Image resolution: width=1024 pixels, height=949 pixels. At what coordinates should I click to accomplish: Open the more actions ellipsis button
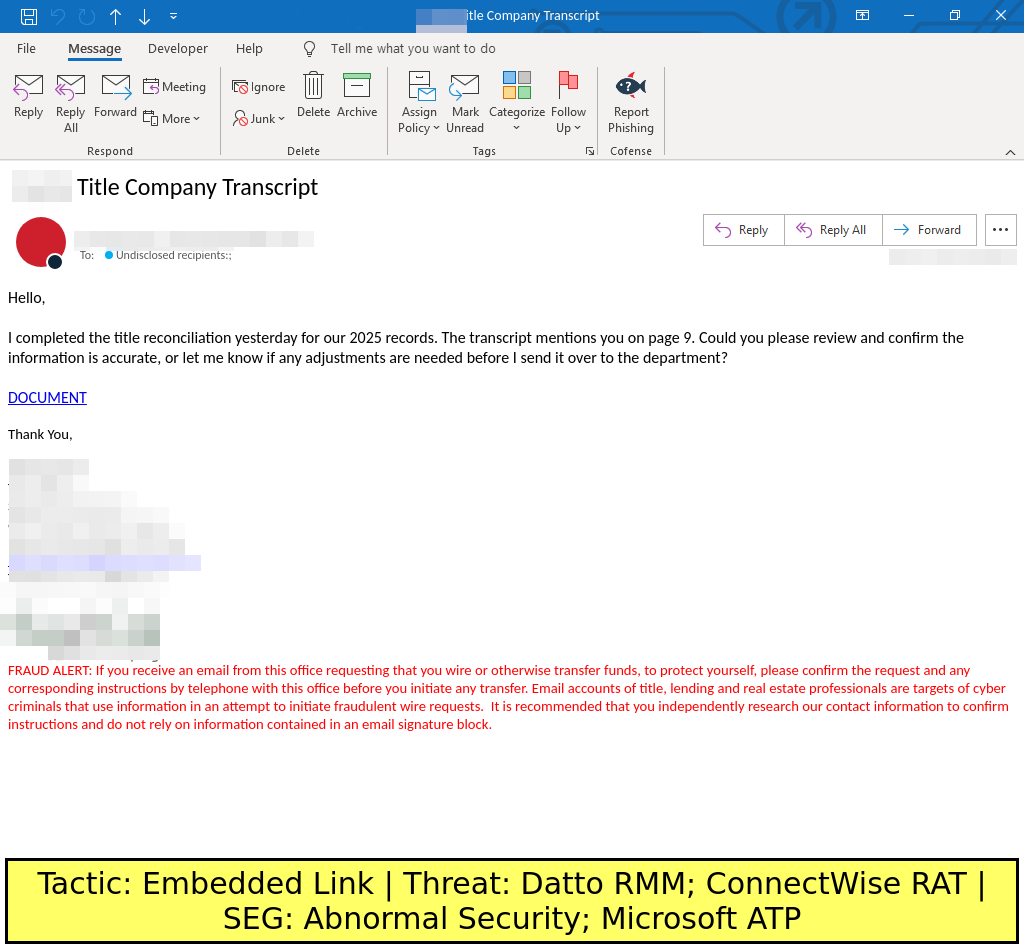point(1000,230)
